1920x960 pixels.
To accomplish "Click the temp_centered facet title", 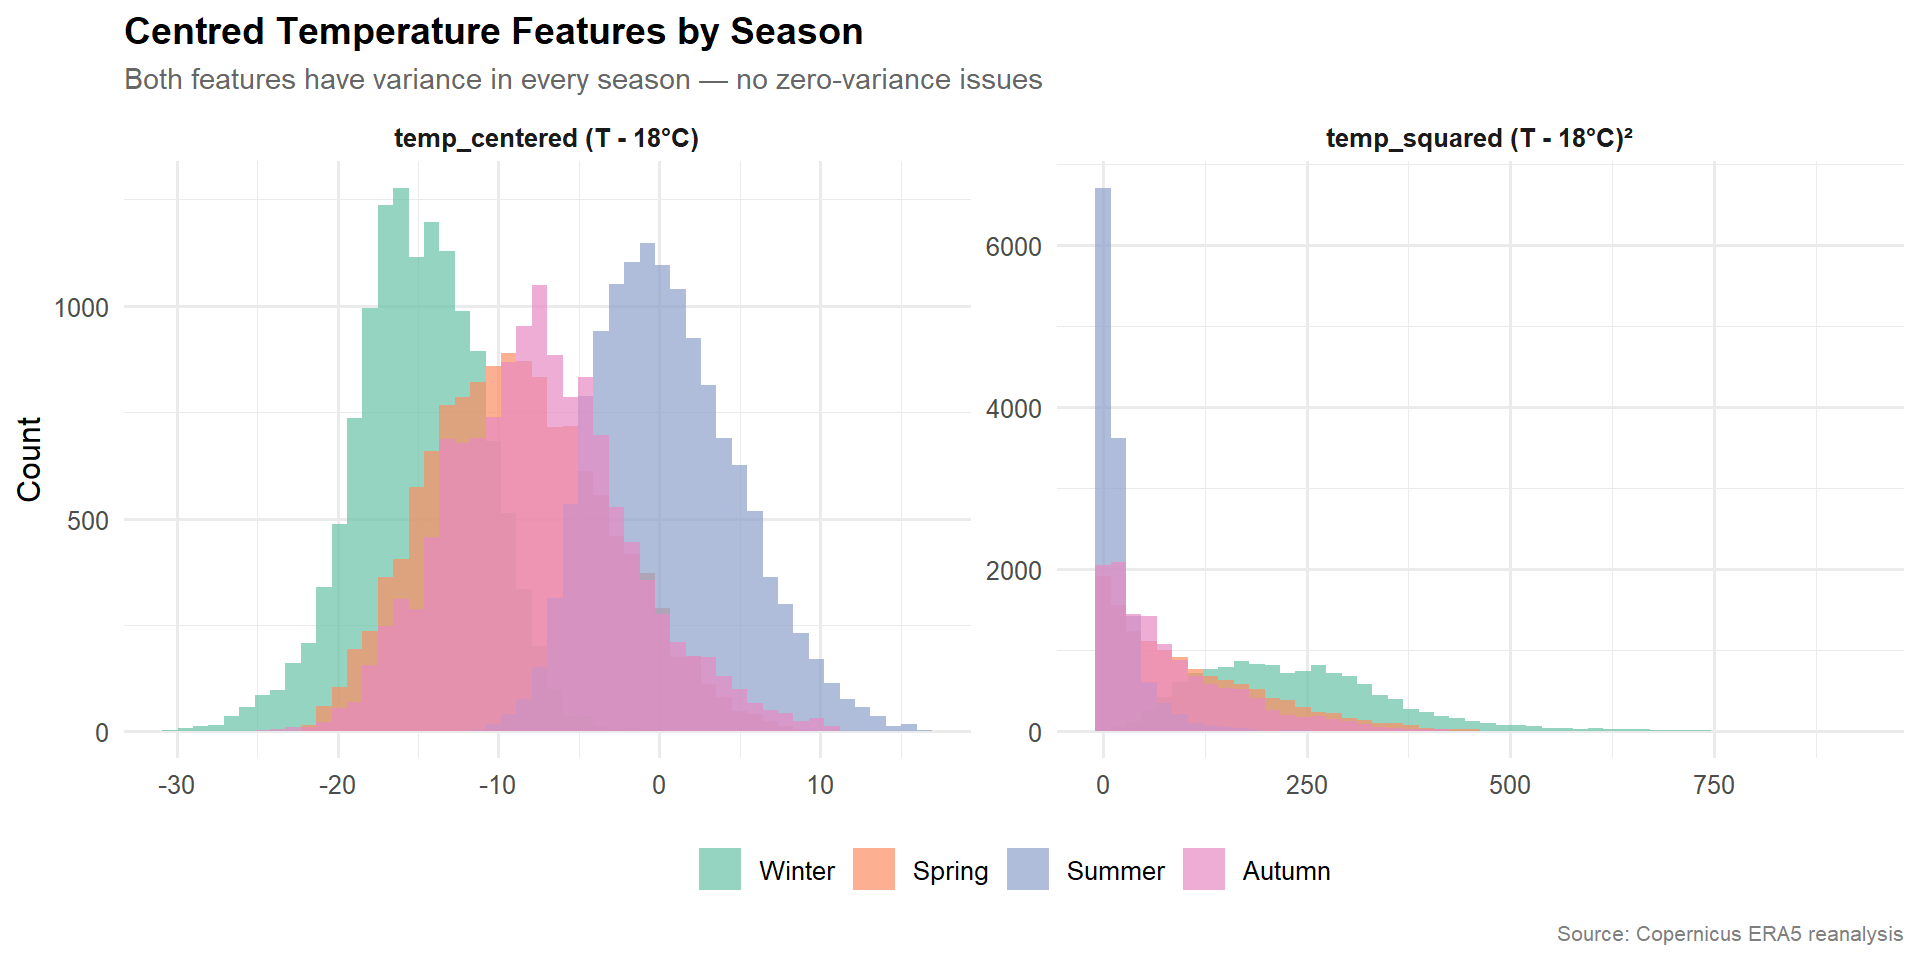I will tap(546, 138).
